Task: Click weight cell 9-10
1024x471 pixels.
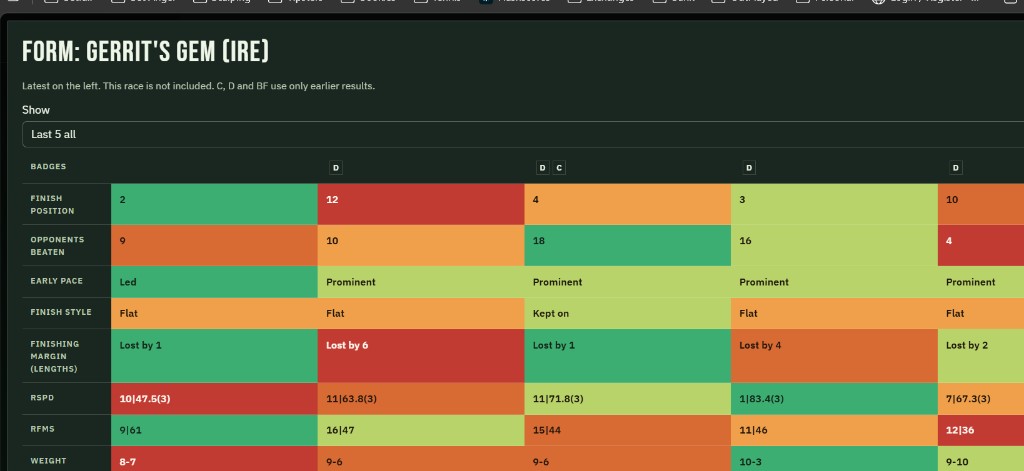Action: [x=981, y=459]
